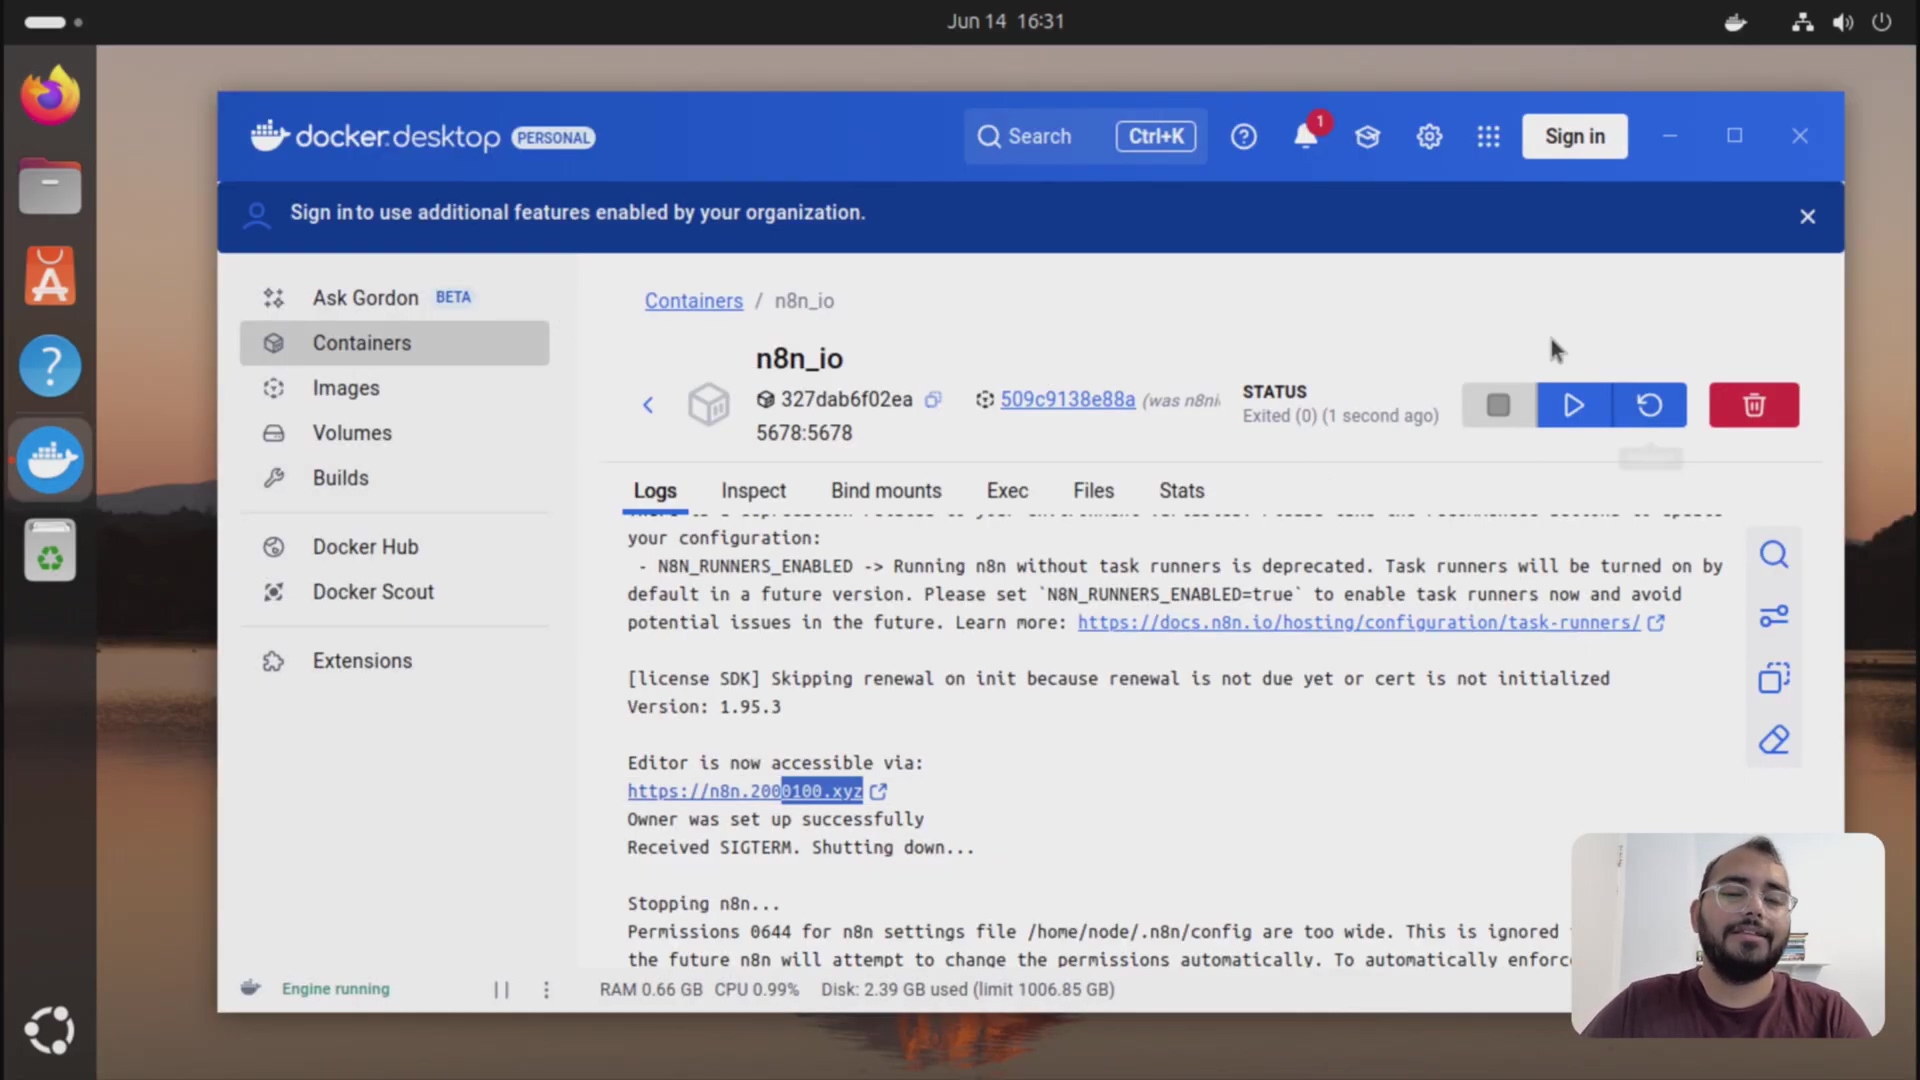The width and height of the screenshot is (1920, 1080).
Task: Open the task-runners documentation link
Action: click(1358, 622)
